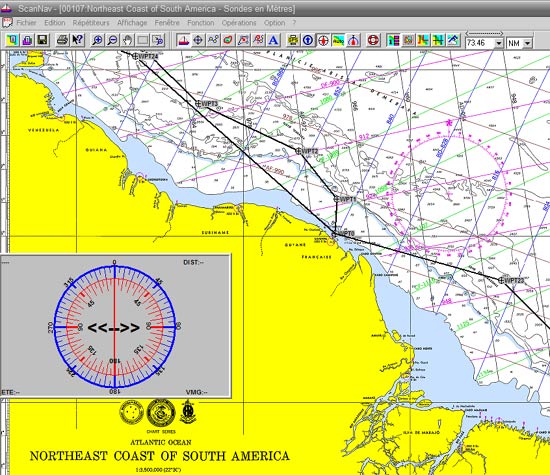Open the Fenêtre menu
The image size is (550, 475).
167,23
